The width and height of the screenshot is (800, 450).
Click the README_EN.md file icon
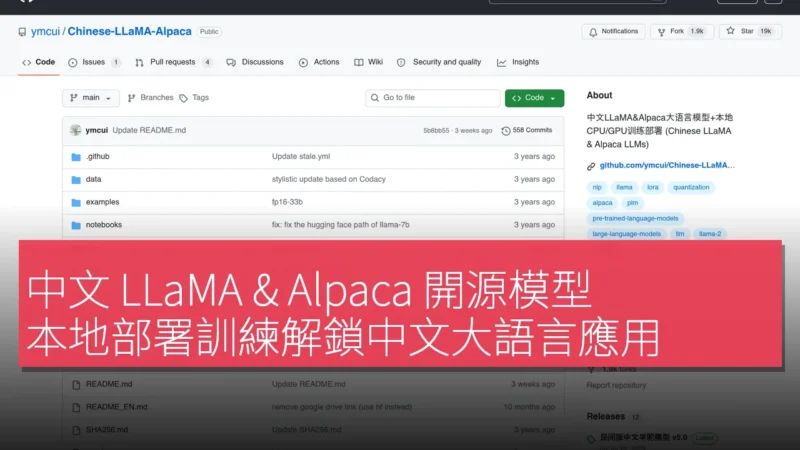[76, 407]
